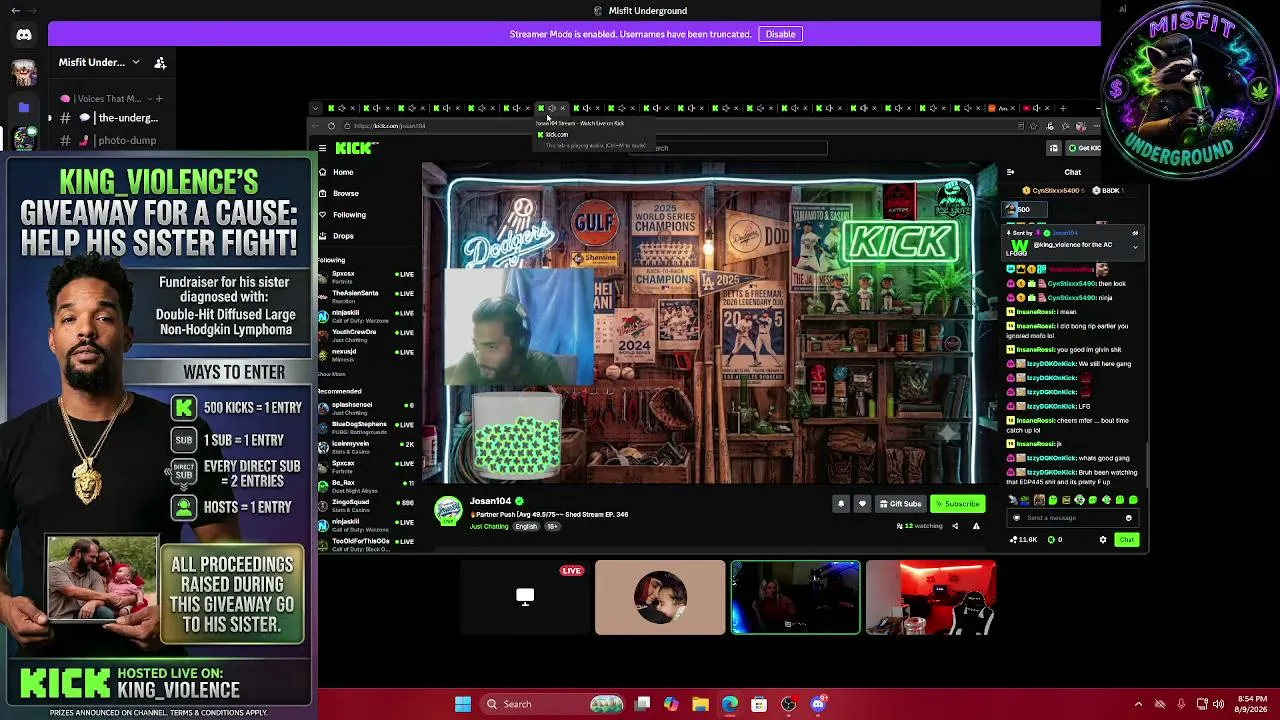Click the Gift Subs button
Viewport: 1280px width, 720px height.
(x=900, y=504)
